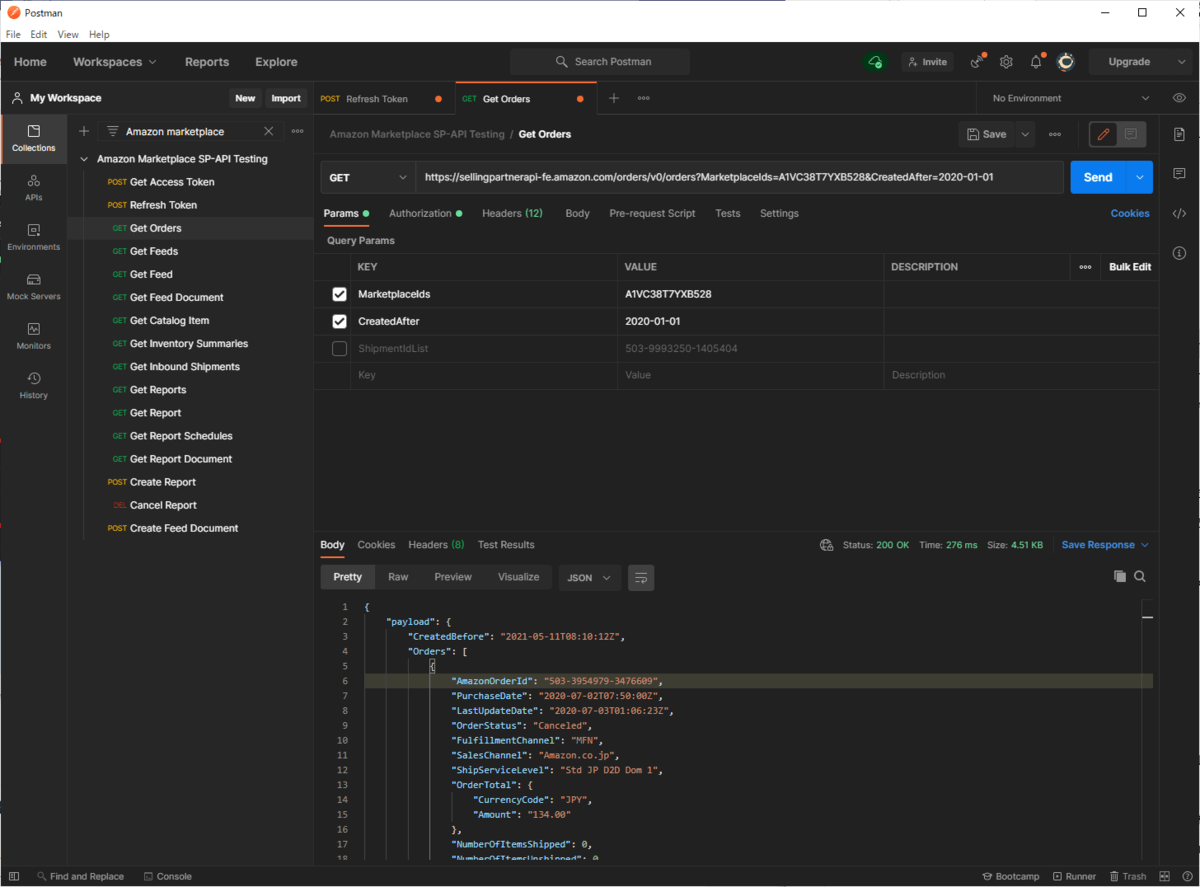This screenshot has height=887, width=1200.
Task: Open the History sidebar panel
Action: (33, 385)
